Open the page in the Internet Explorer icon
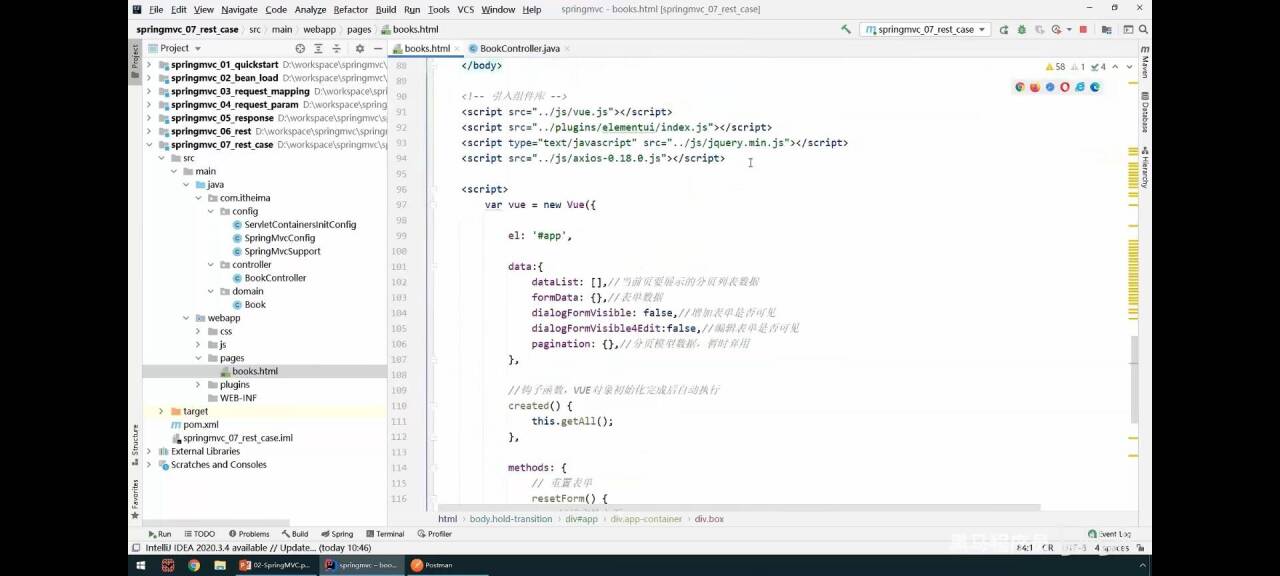The width and height of the screenshot is (1280, 576). [x=1080, y=87]
